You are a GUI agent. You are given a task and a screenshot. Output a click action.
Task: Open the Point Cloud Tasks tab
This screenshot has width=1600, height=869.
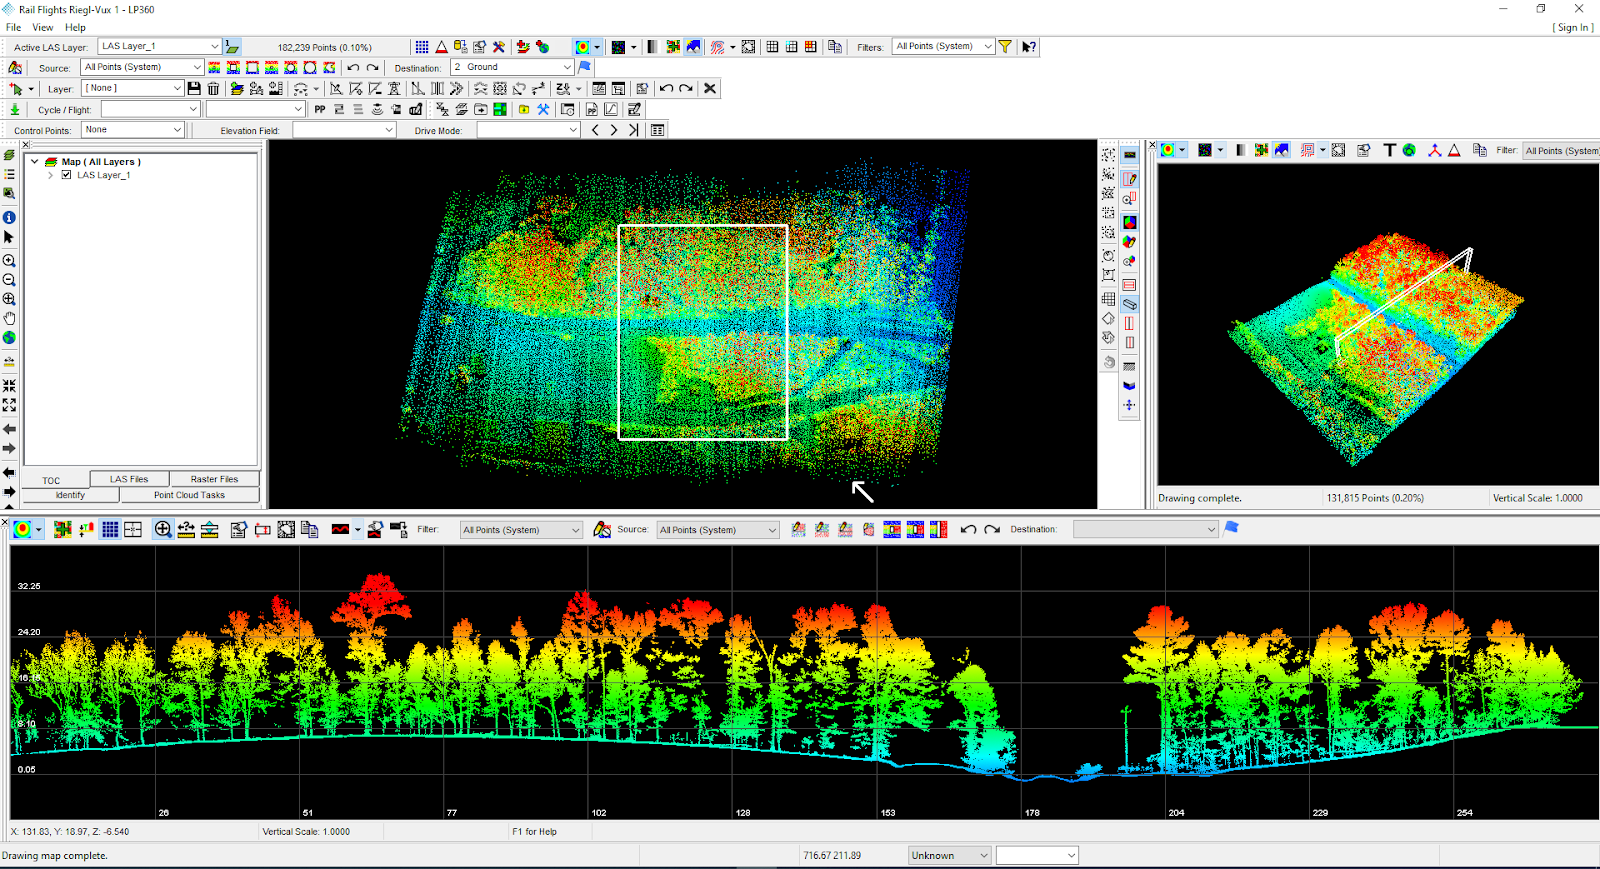click(189, 495)
